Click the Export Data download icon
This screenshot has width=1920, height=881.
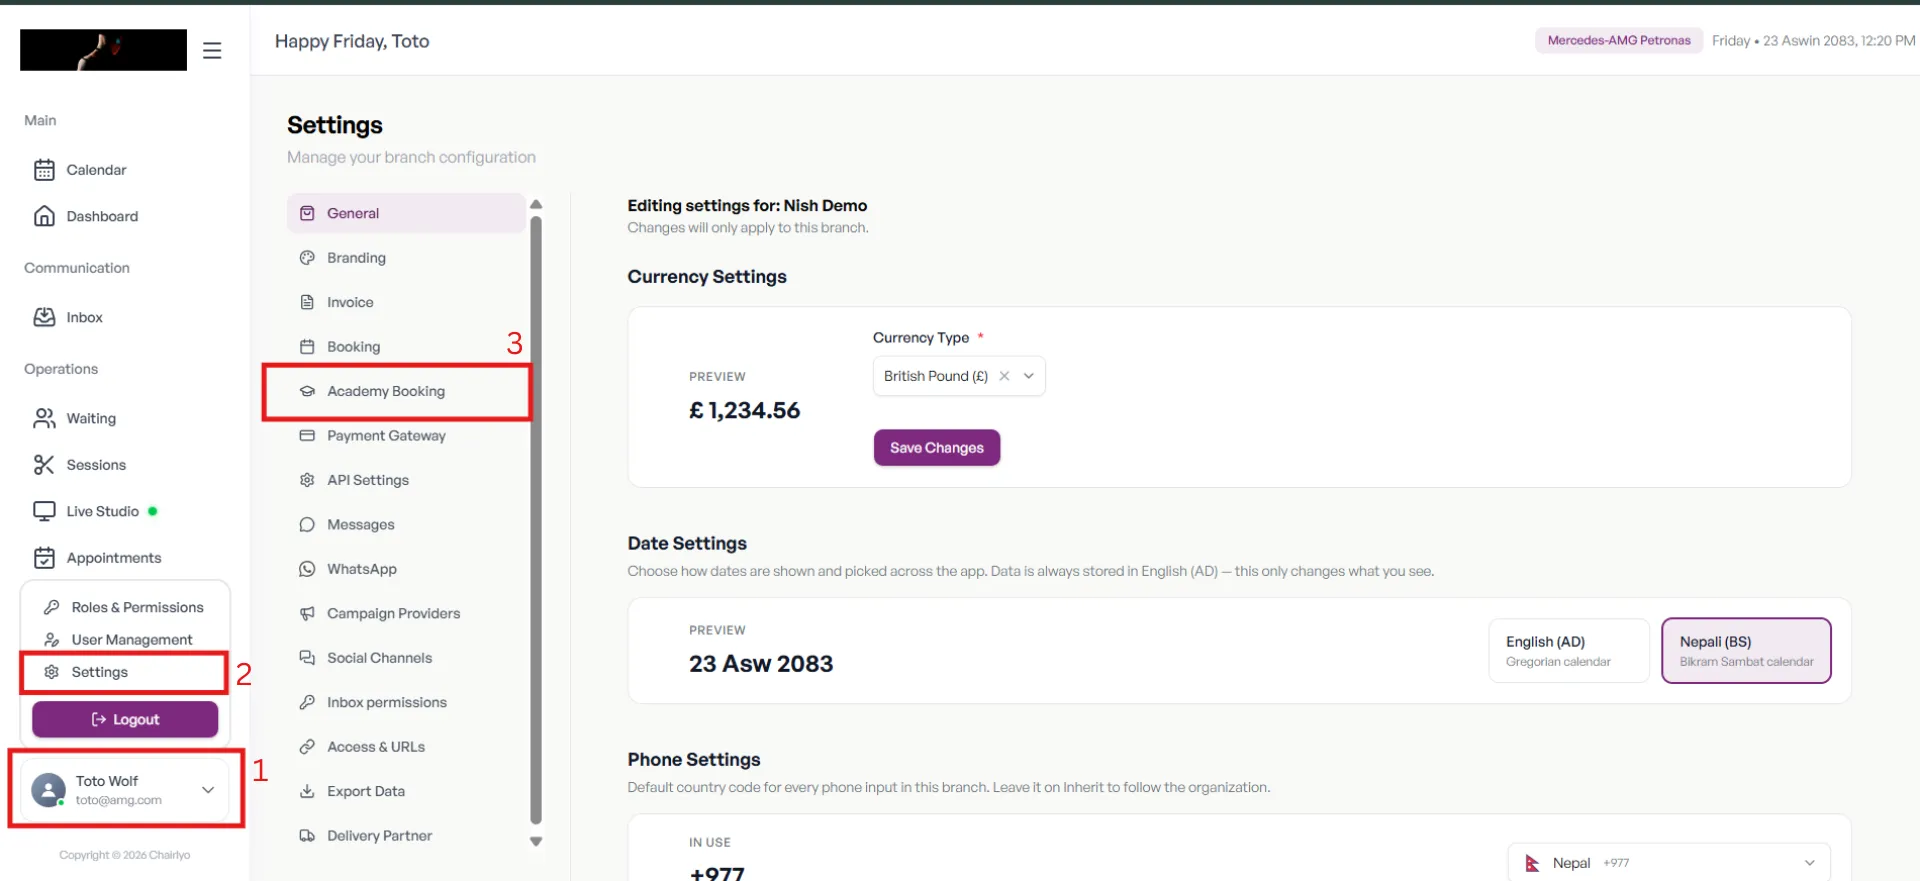pos(307,791)
